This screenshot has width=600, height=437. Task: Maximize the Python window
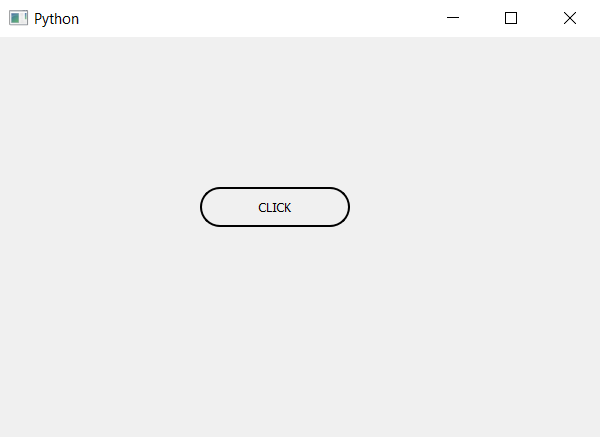coord(511,18)
